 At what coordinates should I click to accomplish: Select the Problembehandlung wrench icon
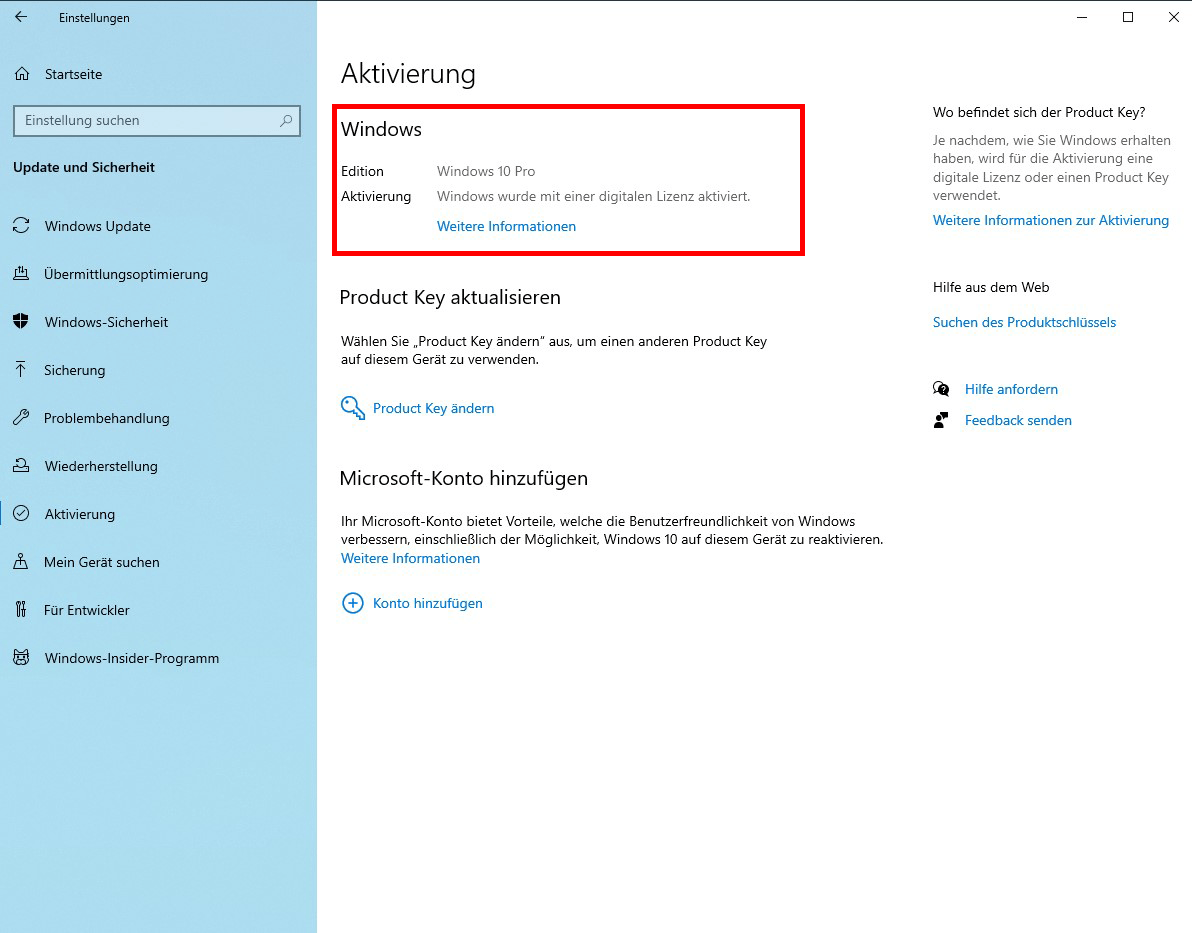(x=21, y=417)
